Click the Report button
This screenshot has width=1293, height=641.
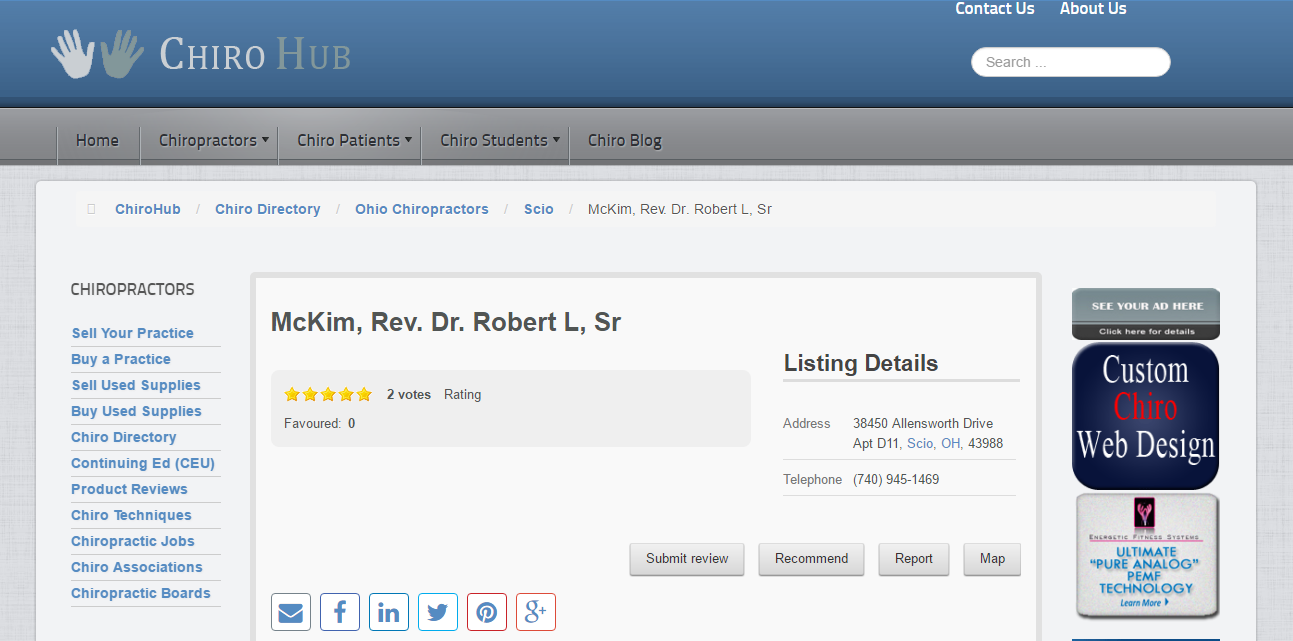[914, 559]
